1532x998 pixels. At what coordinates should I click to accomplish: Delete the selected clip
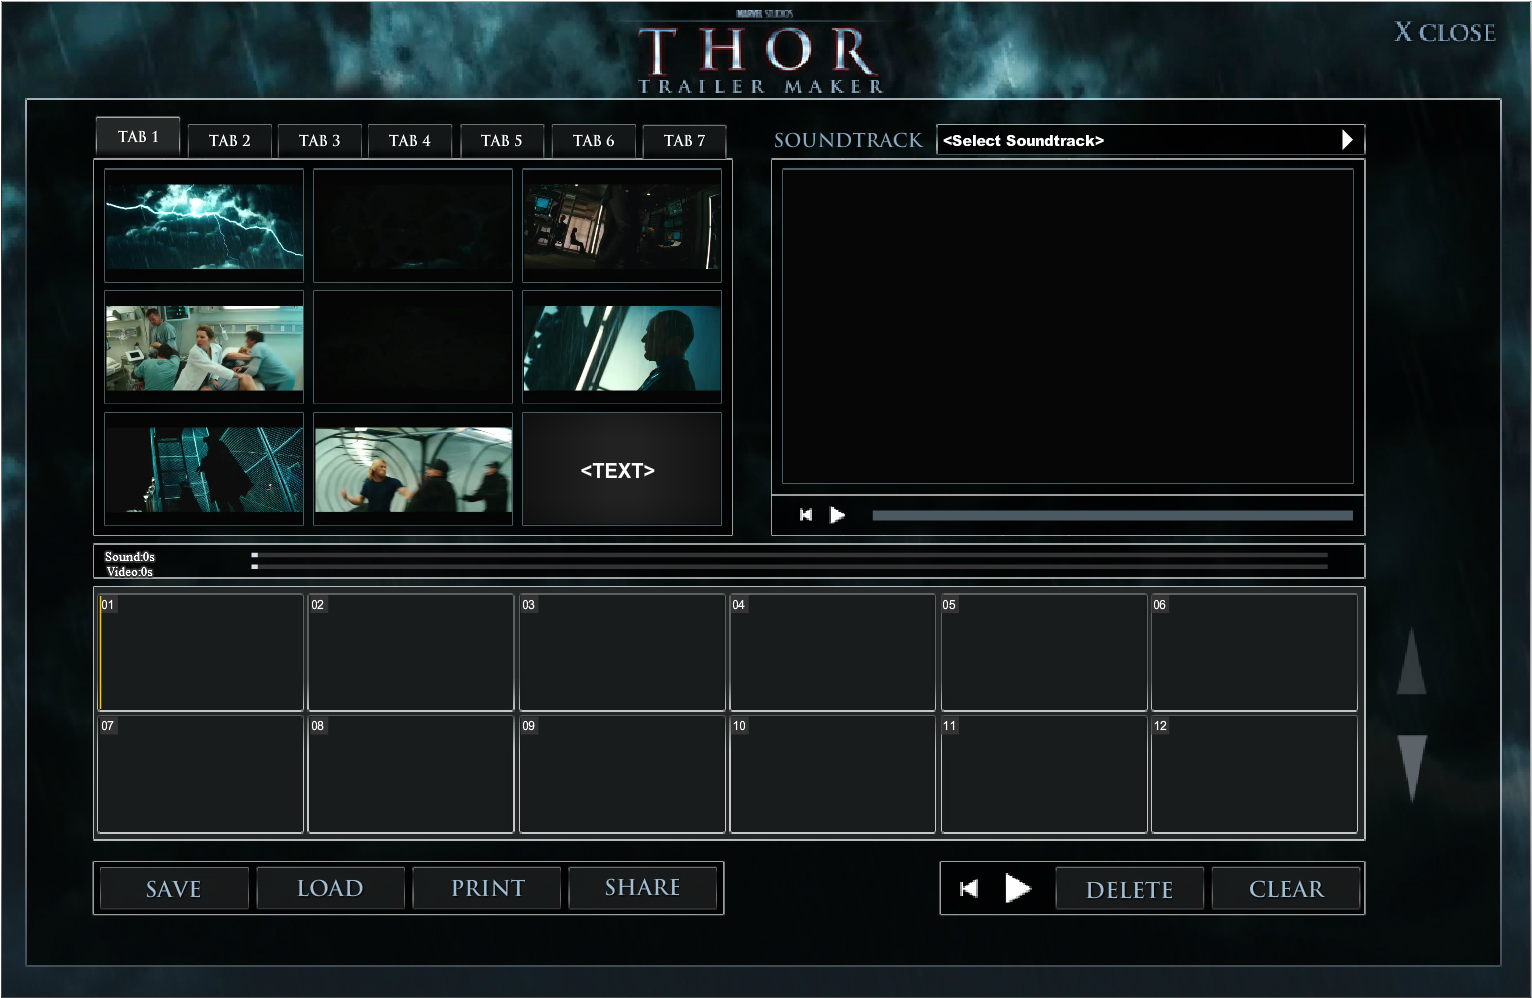point(1130,889)
